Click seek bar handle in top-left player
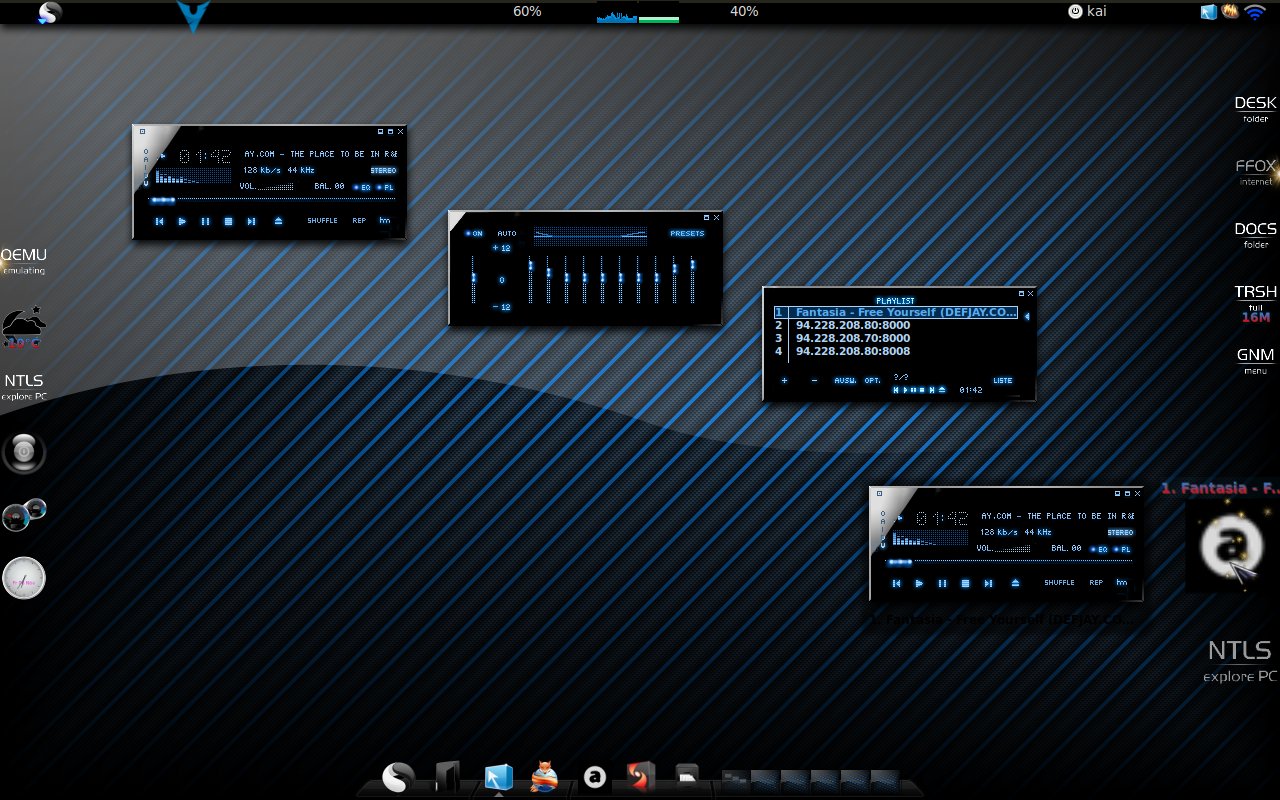This screenshot has width=1280, height=800. (162, 201)
